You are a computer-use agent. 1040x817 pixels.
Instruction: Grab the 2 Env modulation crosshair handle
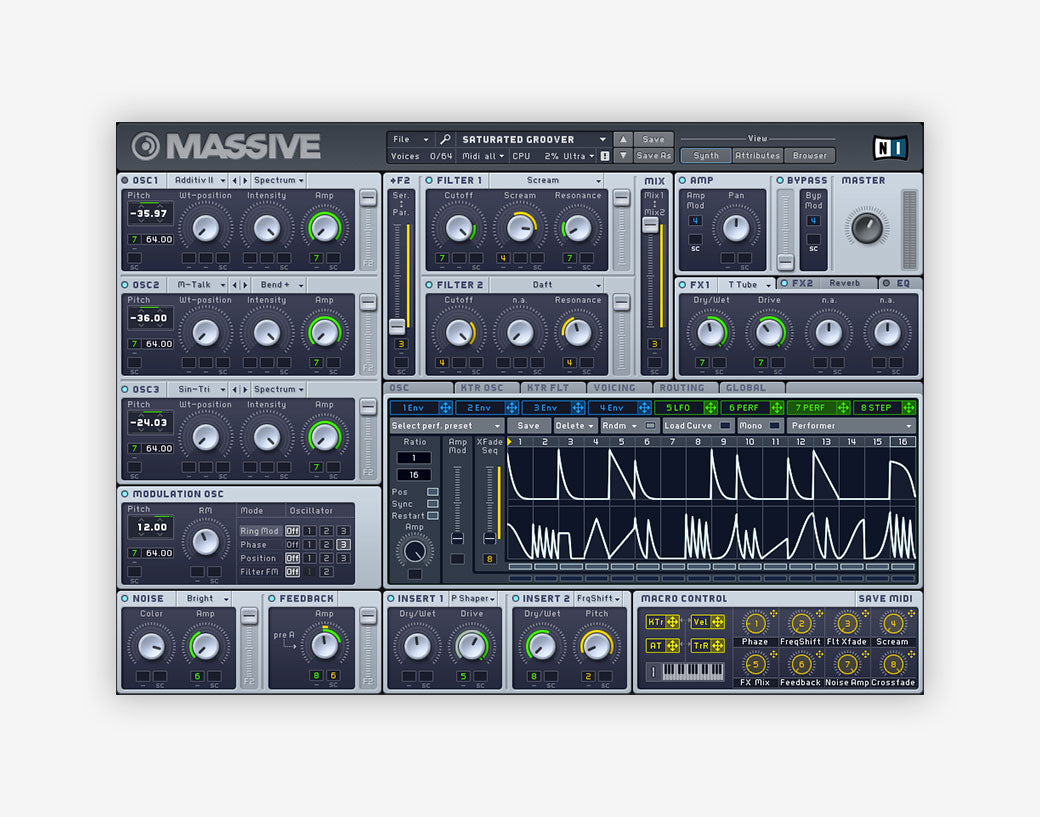[x=512, y=408]
